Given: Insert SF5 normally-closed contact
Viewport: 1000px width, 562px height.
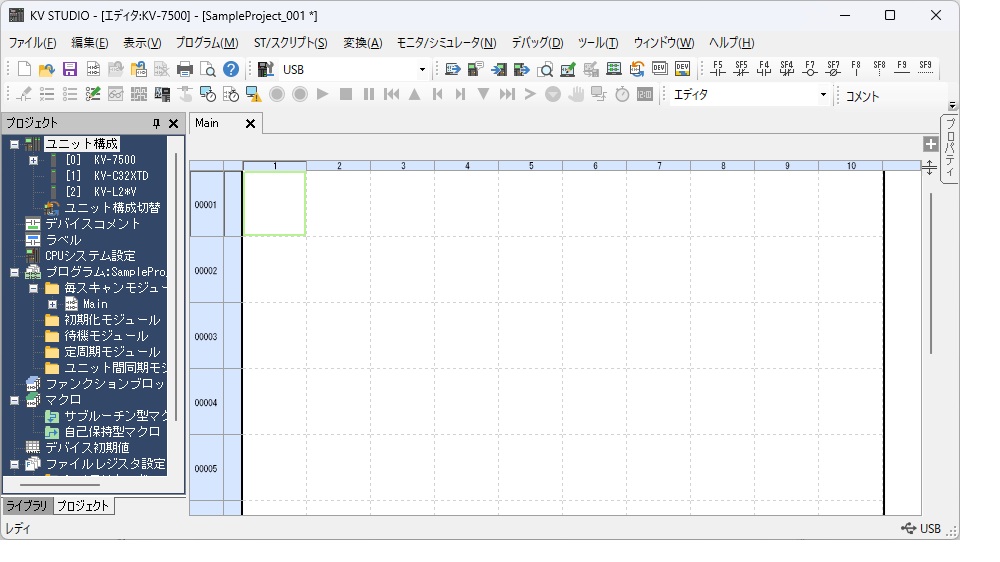Looking at the screenshot, I should [741, 69].
